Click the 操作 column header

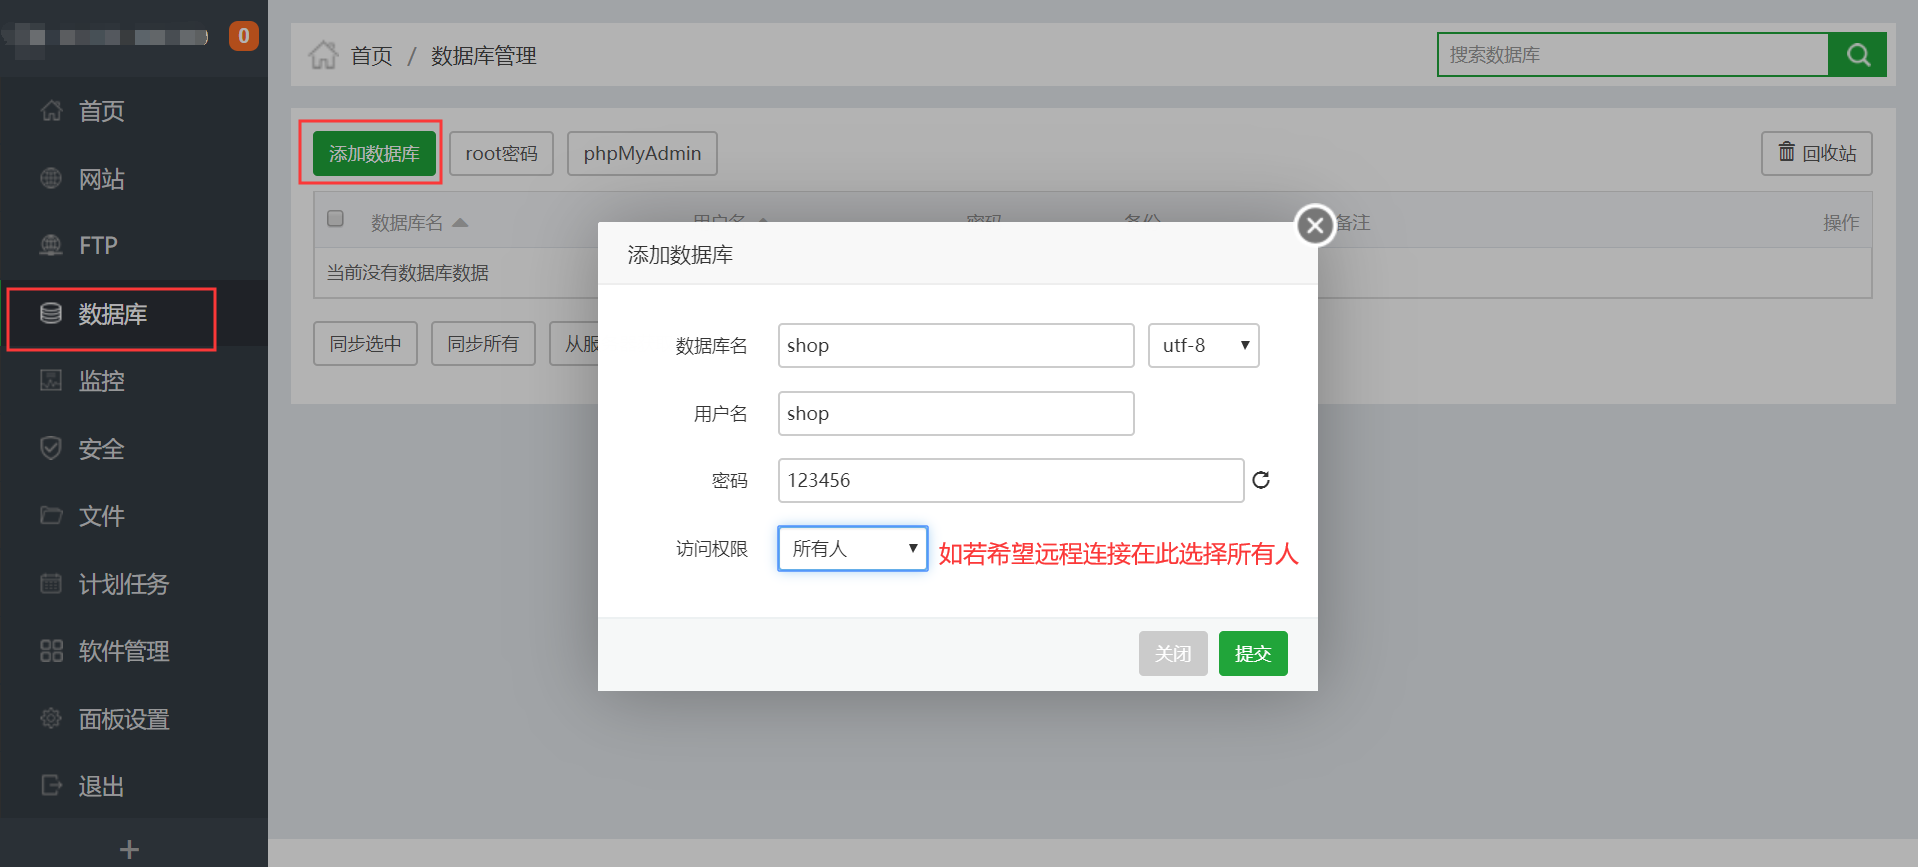1841,222
